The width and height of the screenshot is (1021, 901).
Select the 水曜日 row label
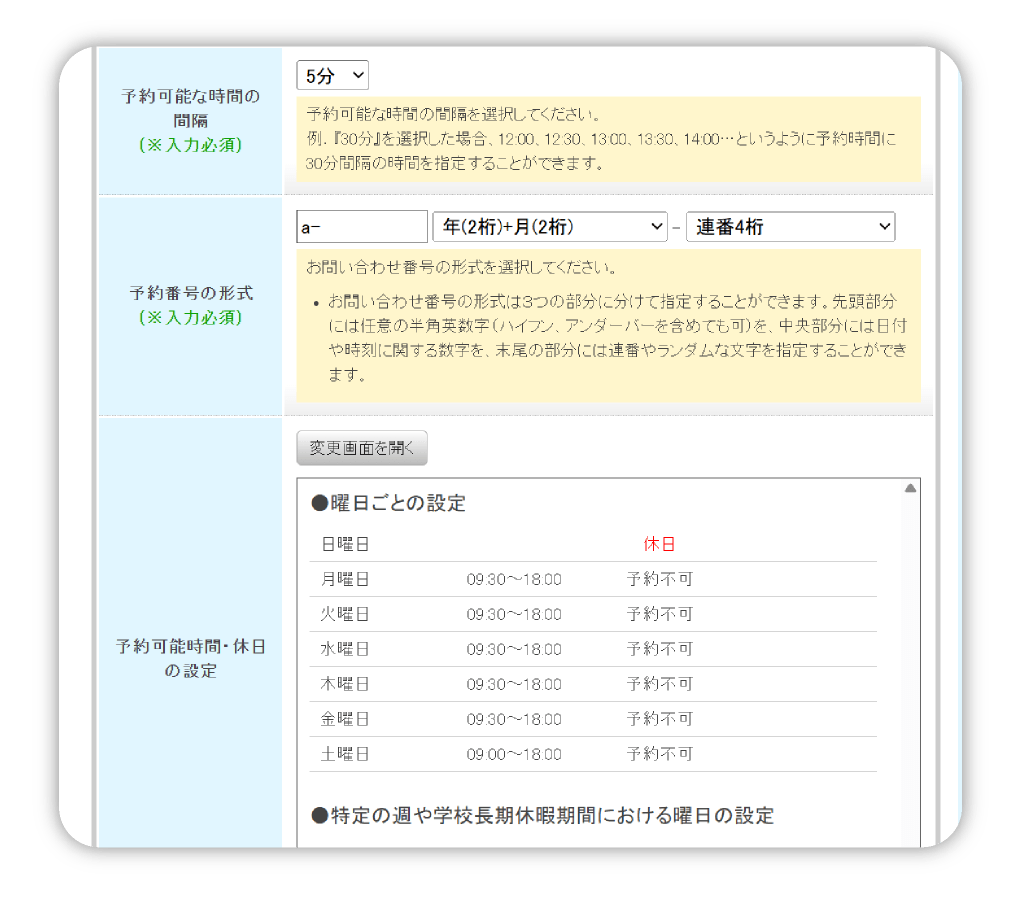tap(345, 649)
